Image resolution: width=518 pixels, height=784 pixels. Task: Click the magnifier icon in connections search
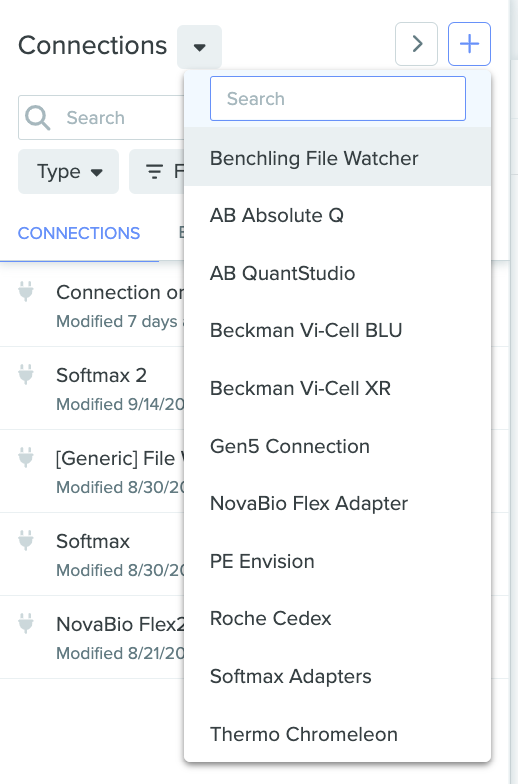38,118
